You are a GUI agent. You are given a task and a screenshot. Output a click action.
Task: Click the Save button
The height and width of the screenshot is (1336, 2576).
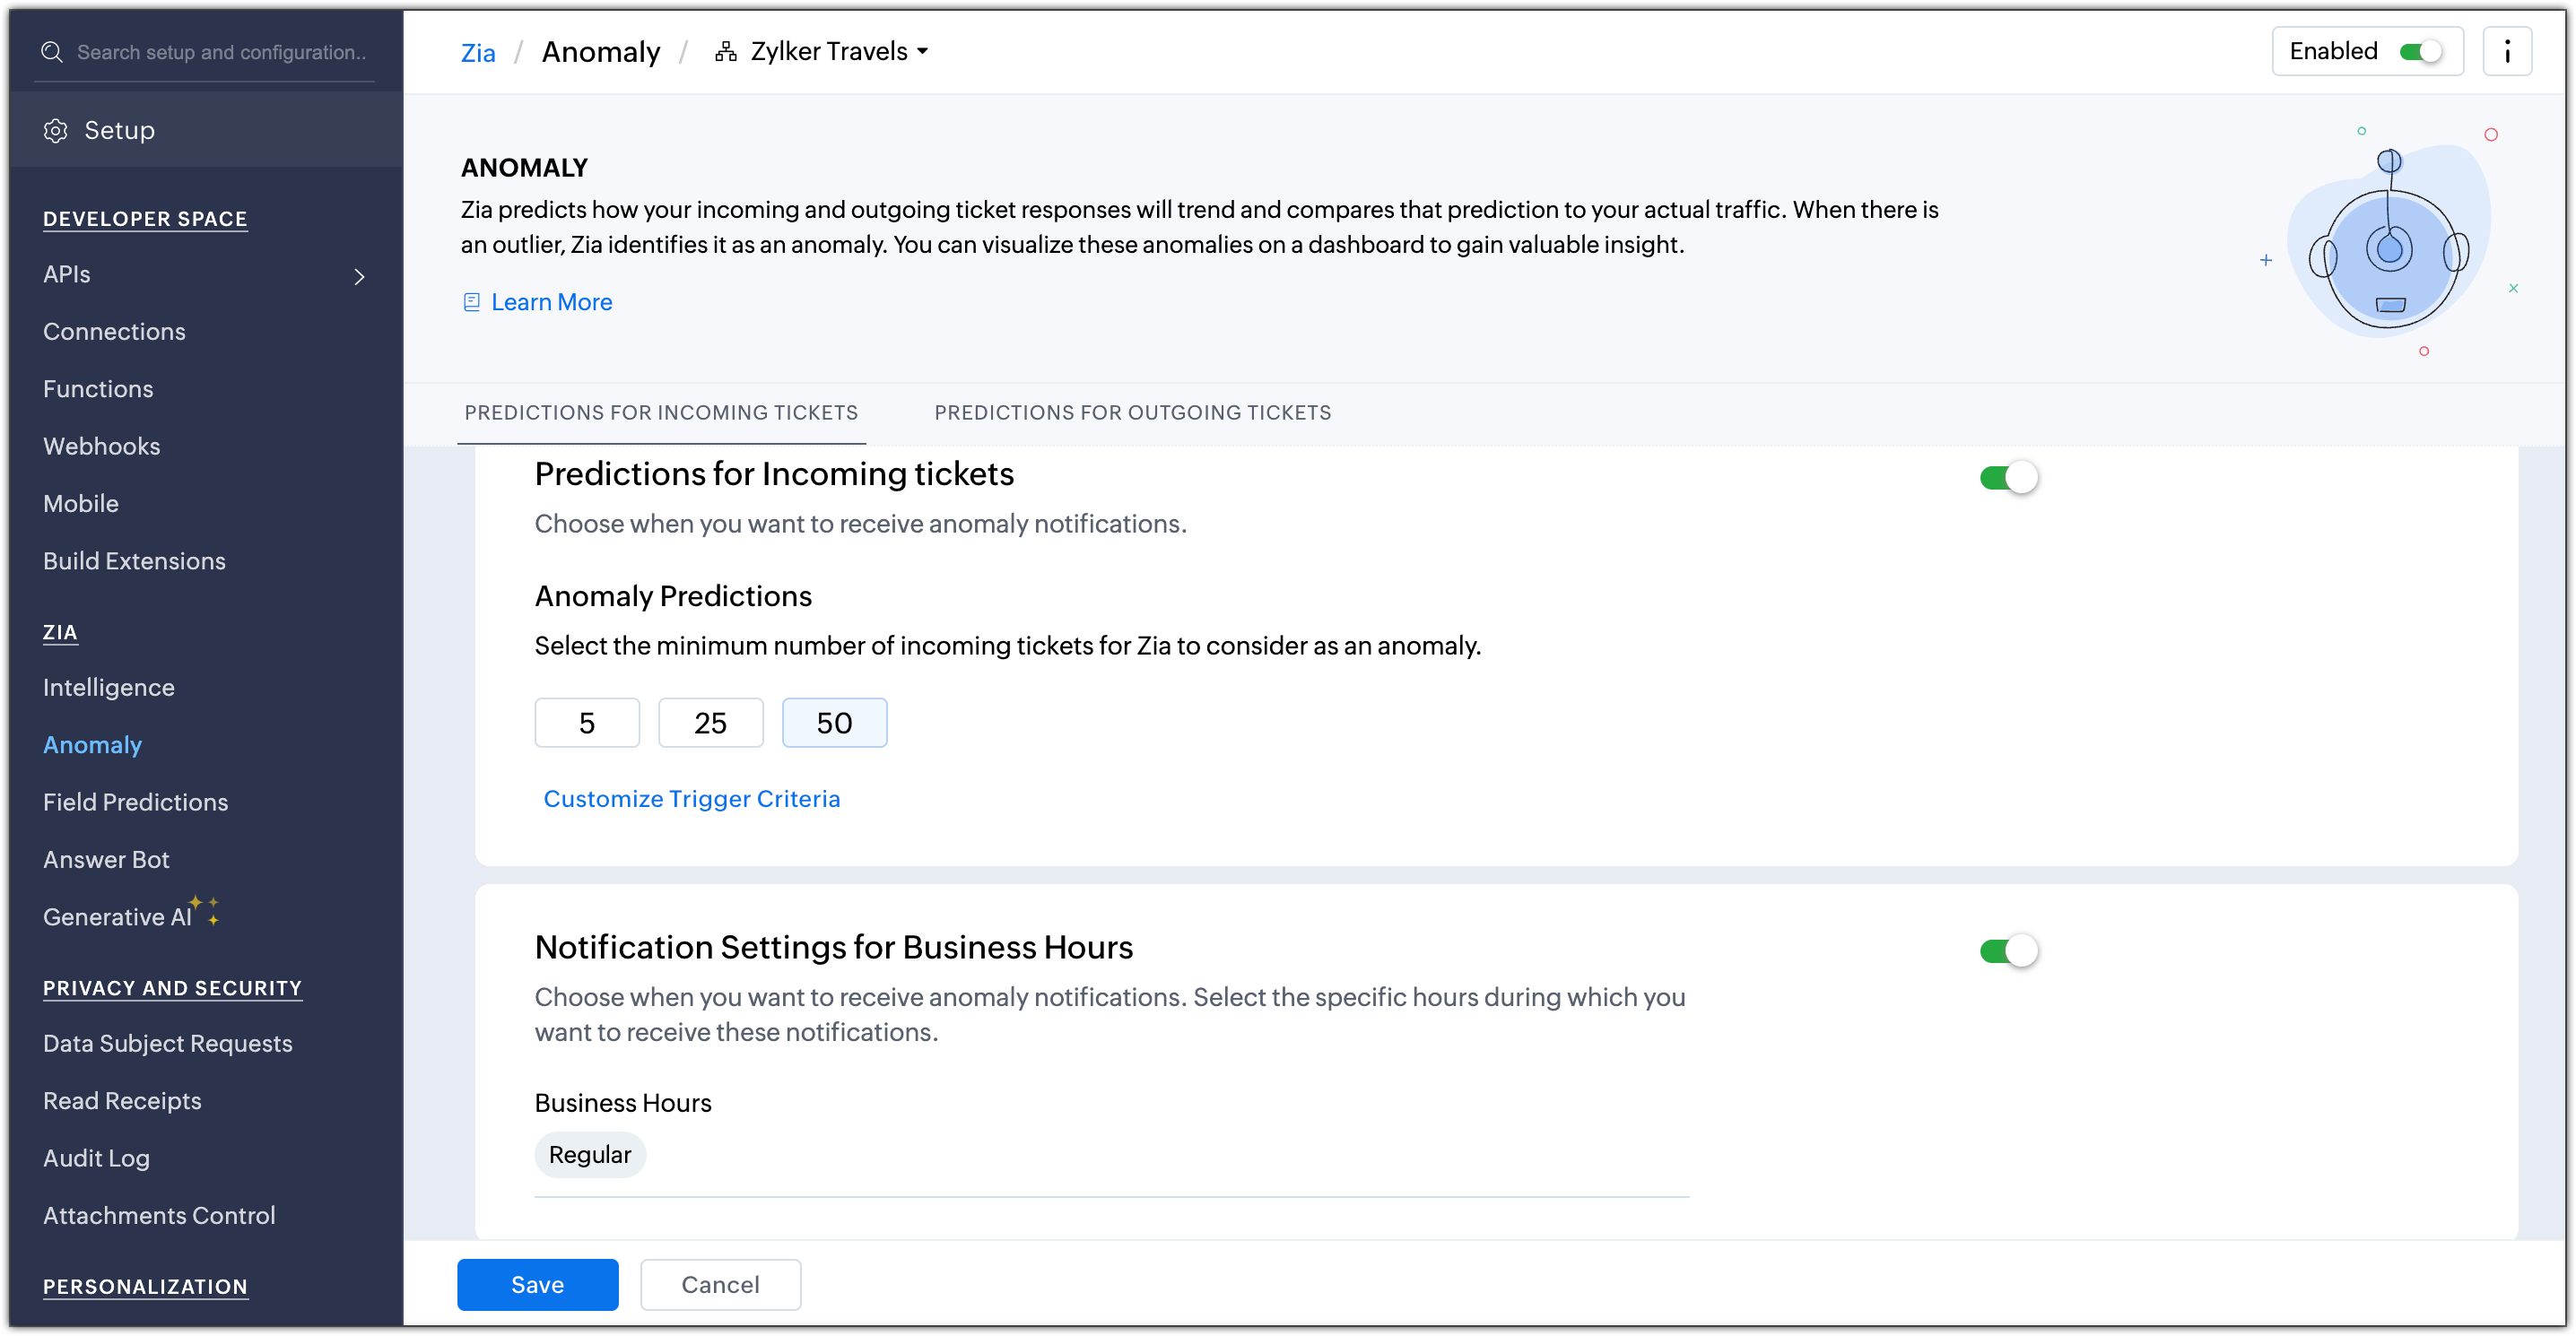537,1285
